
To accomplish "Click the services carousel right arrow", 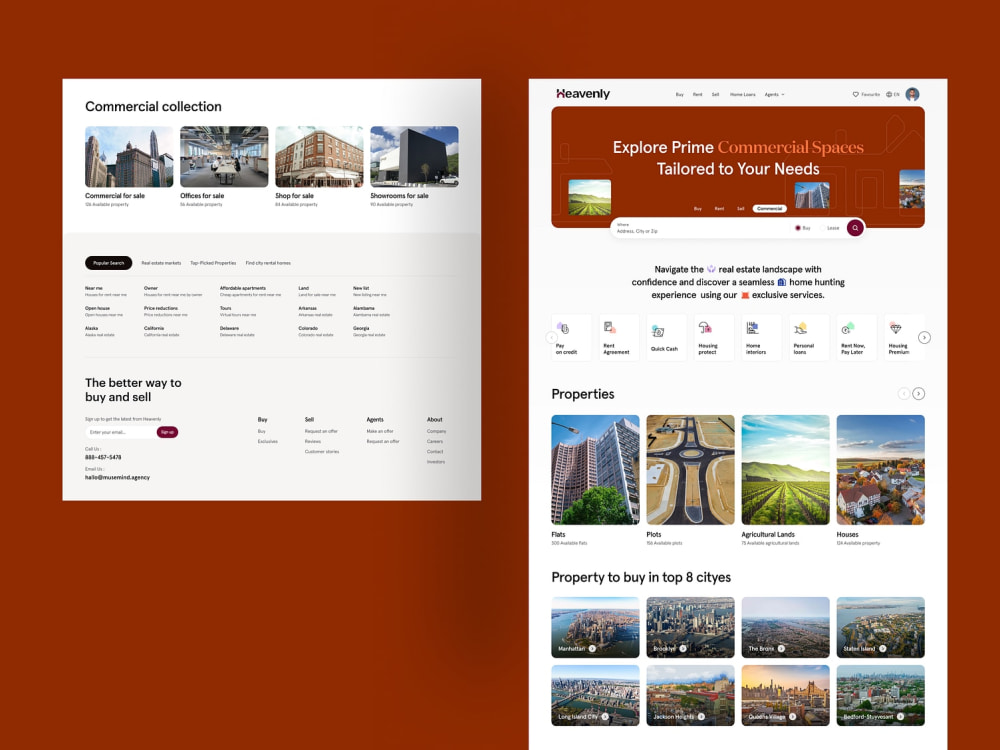I will (x=924, y=337).
